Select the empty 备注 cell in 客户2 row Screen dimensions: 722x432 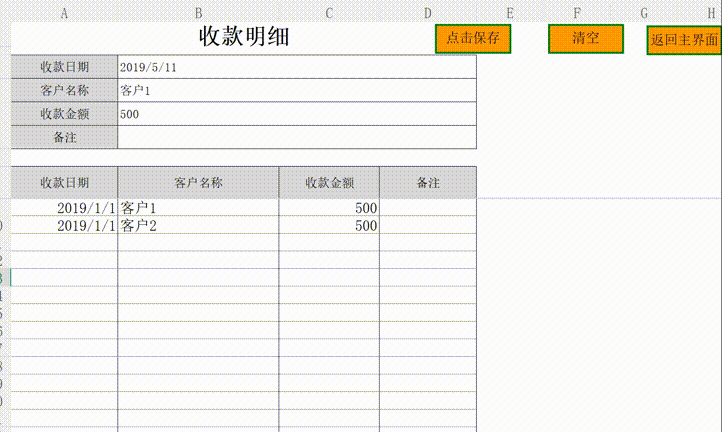(x=428, y=225)
